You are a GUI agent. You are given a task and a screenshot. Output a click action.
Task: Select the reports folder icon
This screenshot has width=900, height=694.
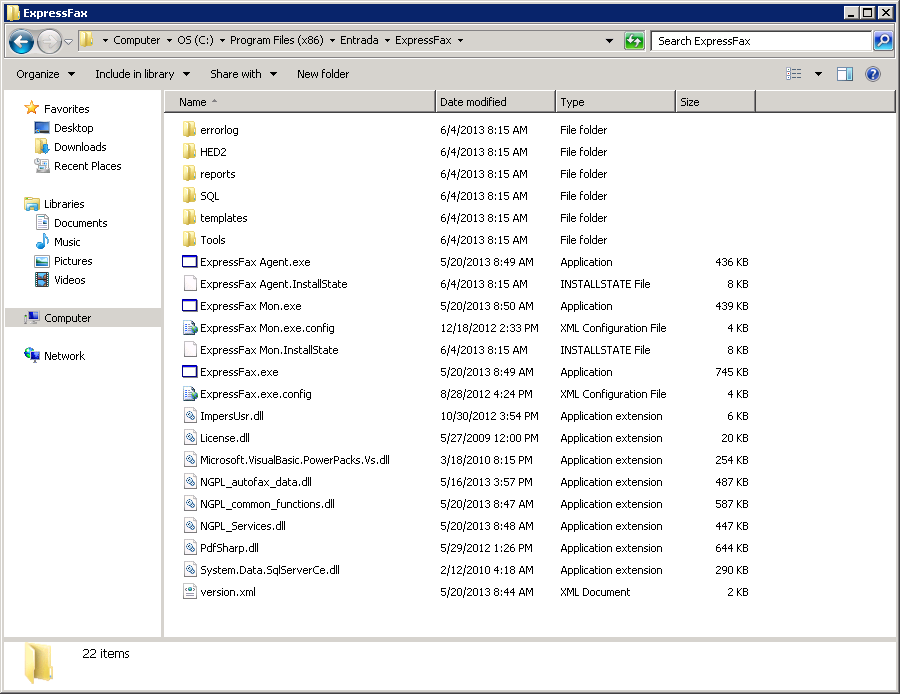pos(189,173)
